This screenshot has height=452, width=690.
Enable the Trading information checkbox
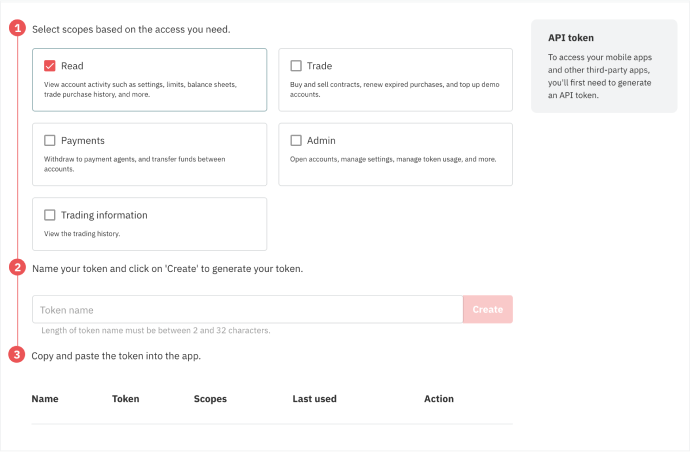50,215
